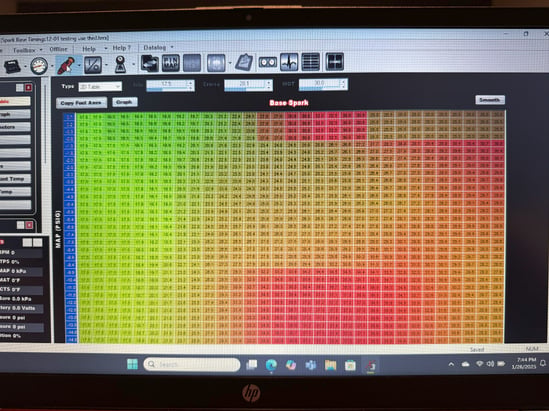Expand the arrow beside the joystick icon
This screenshot has height=411, width=549.
pos(133,64)
